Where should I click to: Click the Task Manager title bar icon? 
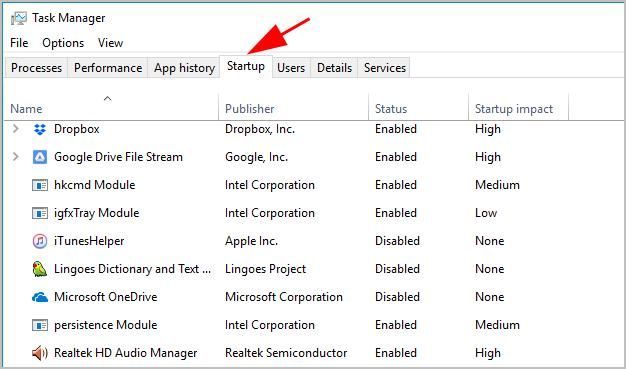tap(19, 18)
